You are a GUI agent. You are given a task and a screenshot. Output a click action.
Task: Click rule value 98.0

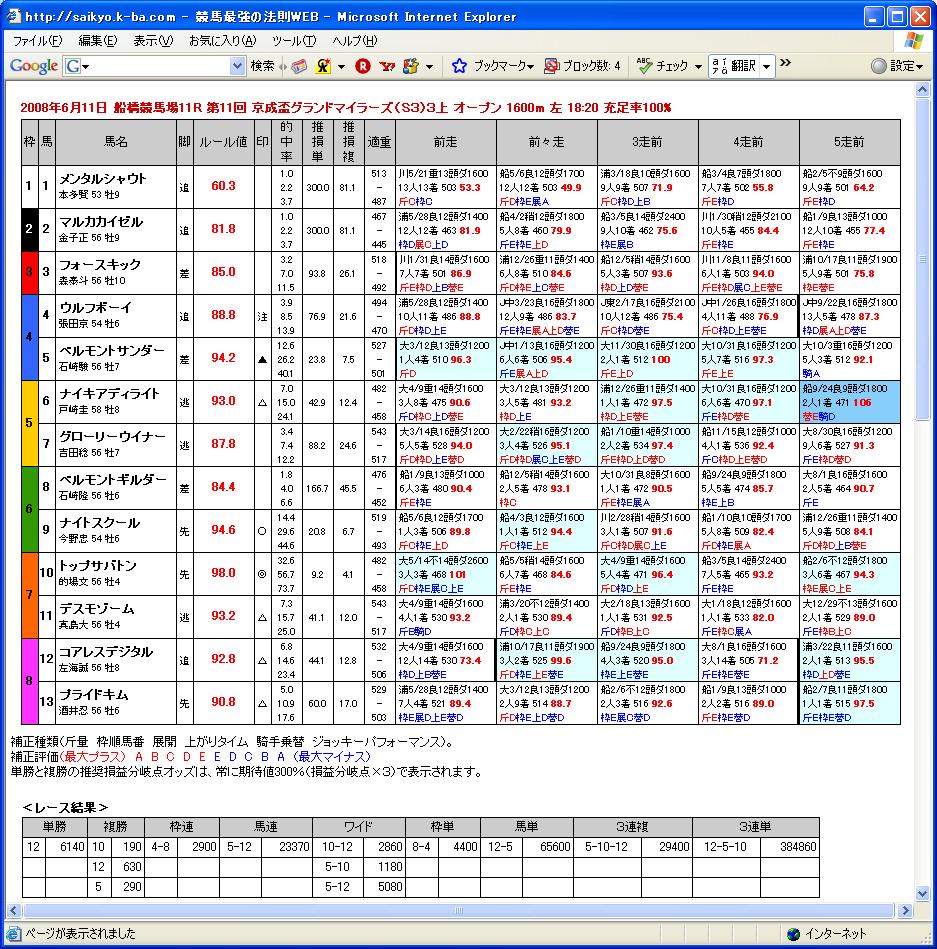click(x=223, y=573)
